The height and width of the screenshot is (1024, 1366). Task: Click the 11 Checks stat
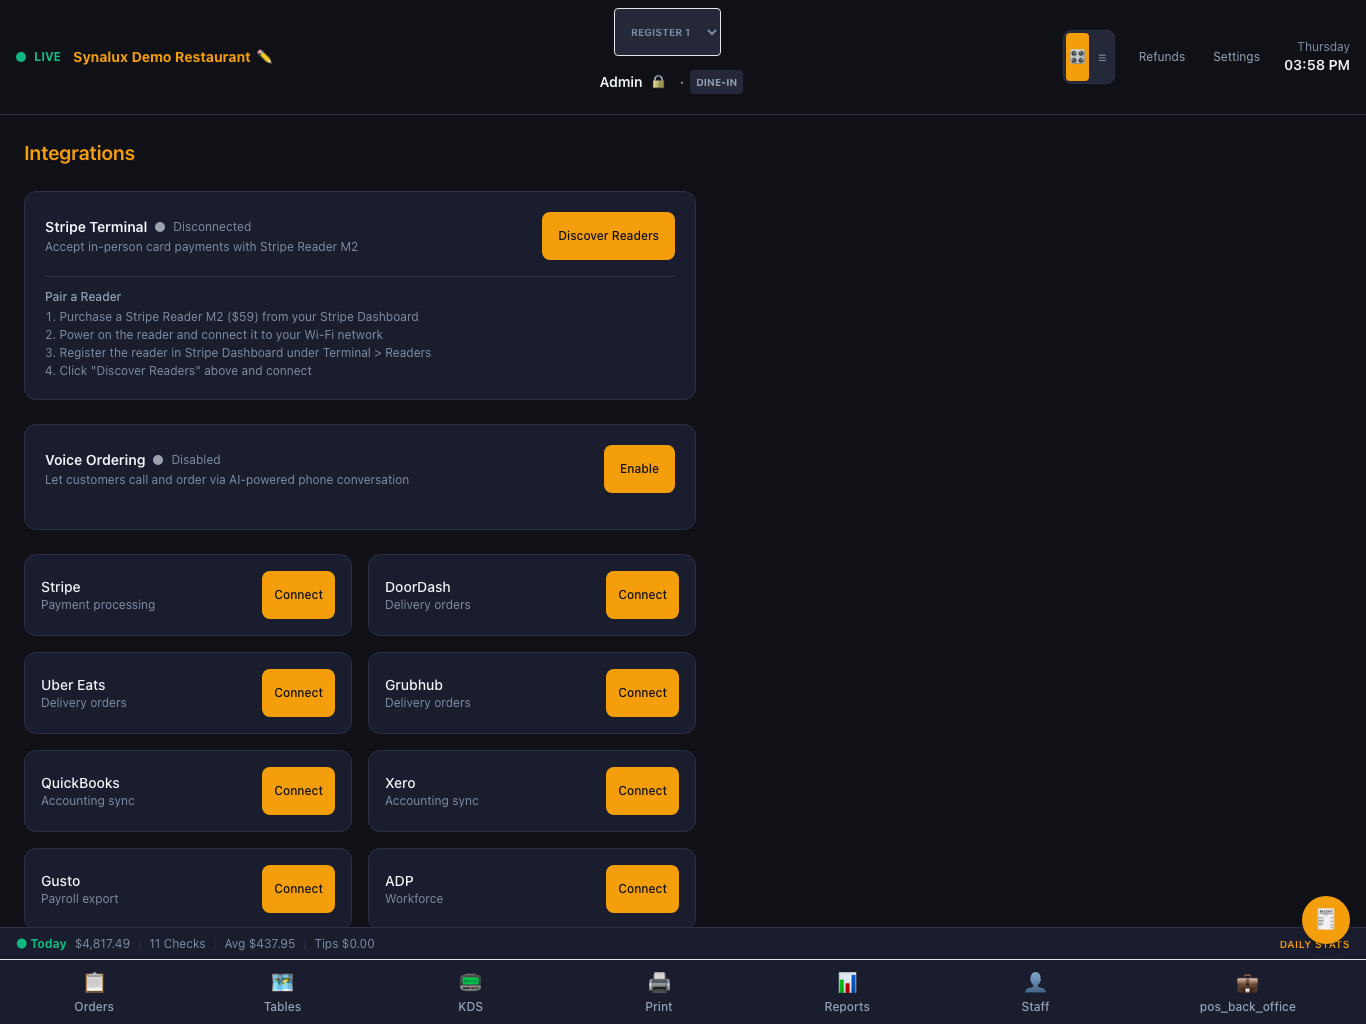click(177, 944)
